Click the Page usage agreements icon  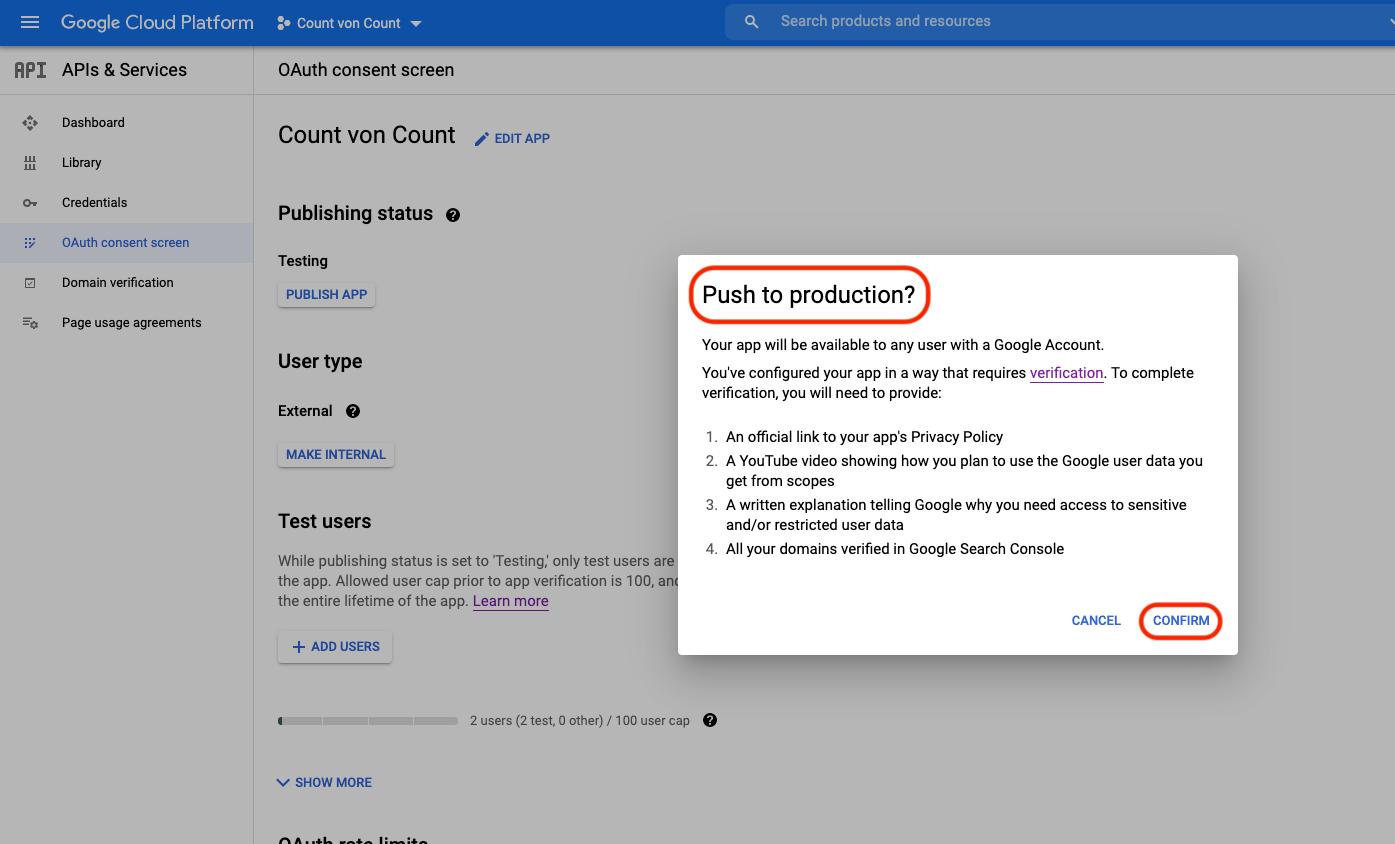[x=30, y=323]
